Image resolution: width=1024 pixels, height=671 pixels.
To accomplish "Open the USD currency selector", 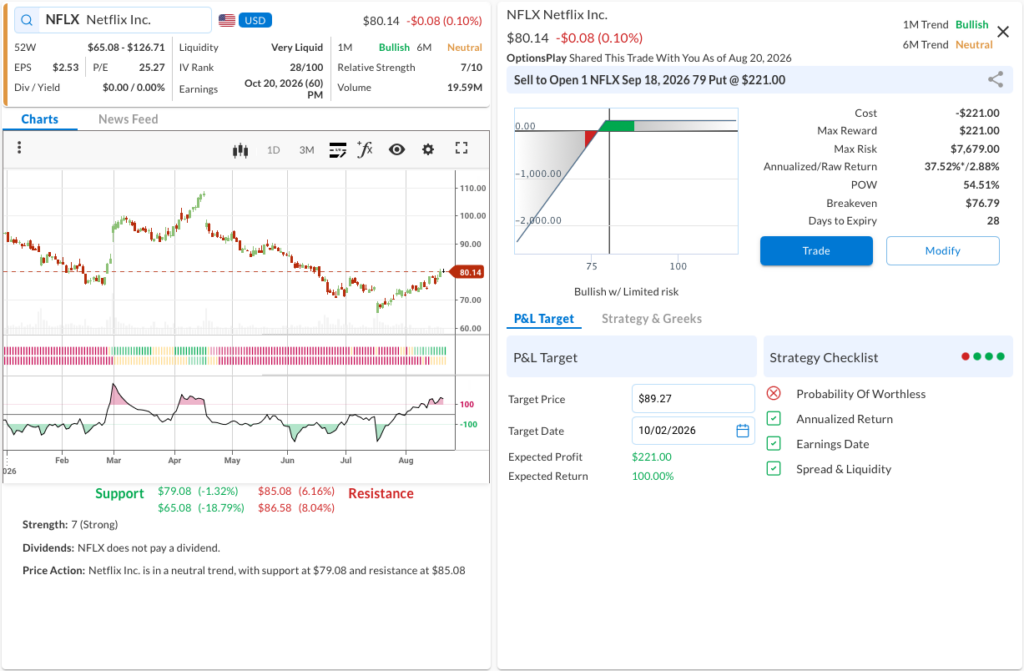I will (x=255, y=20).
